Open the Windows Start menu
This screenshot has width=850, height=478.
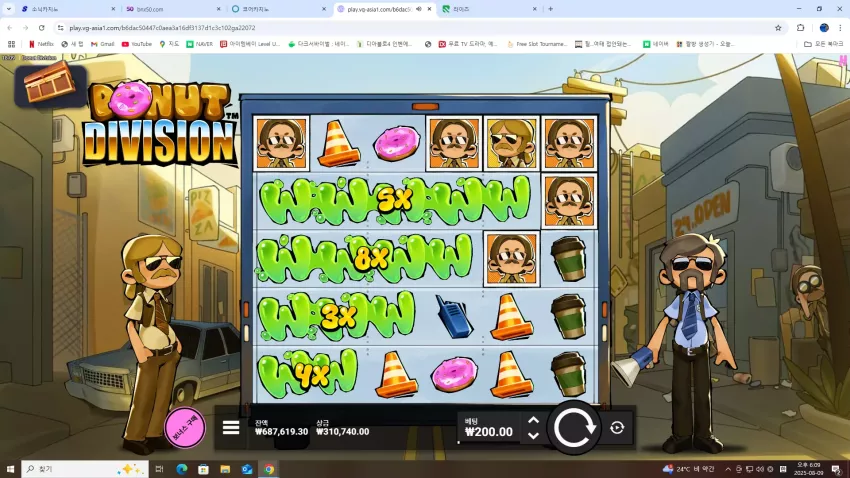(10, 469)
